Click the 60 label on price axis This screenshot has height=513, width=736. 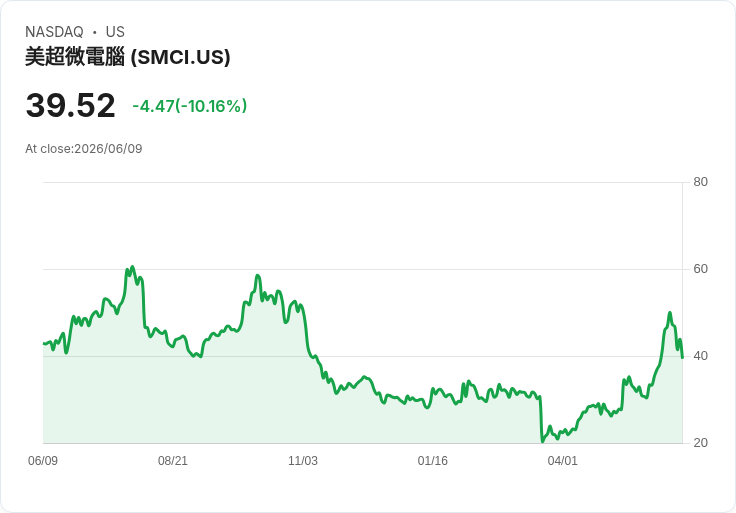[x=700, y=269]
